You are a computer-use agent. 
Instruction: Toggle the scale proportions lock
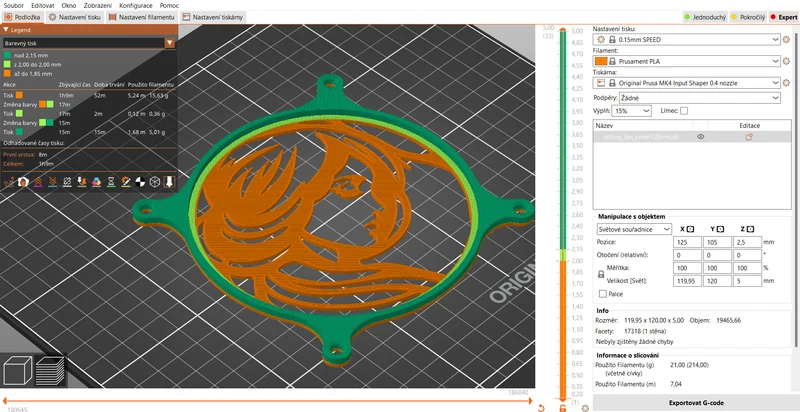[601, 274]
